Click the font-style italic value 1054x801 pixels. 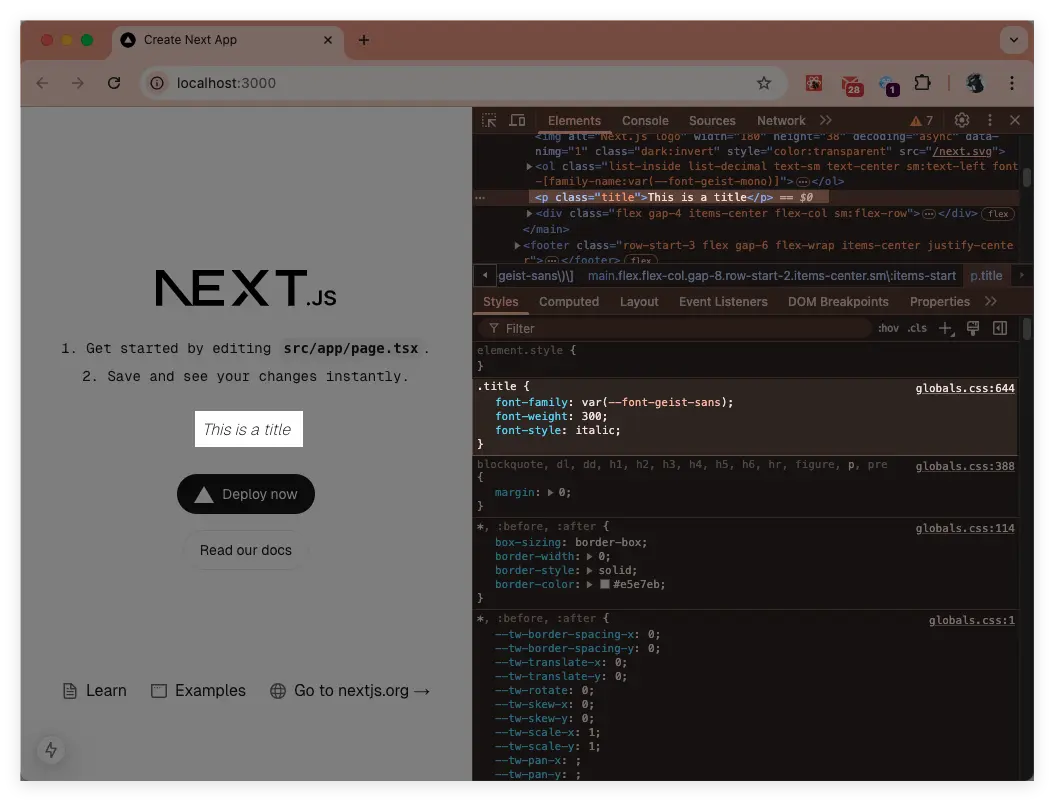(x=594, y=430)
